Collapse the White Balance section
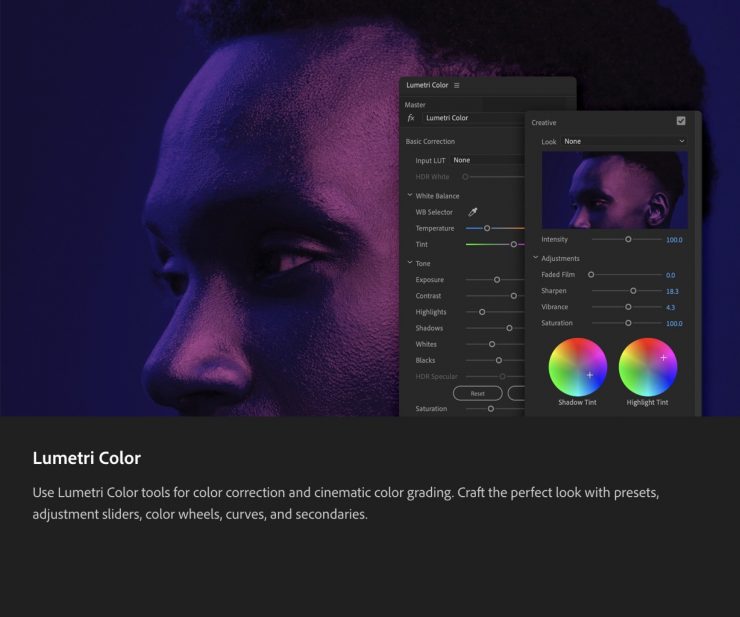The image size is (740, 617). 409,196
